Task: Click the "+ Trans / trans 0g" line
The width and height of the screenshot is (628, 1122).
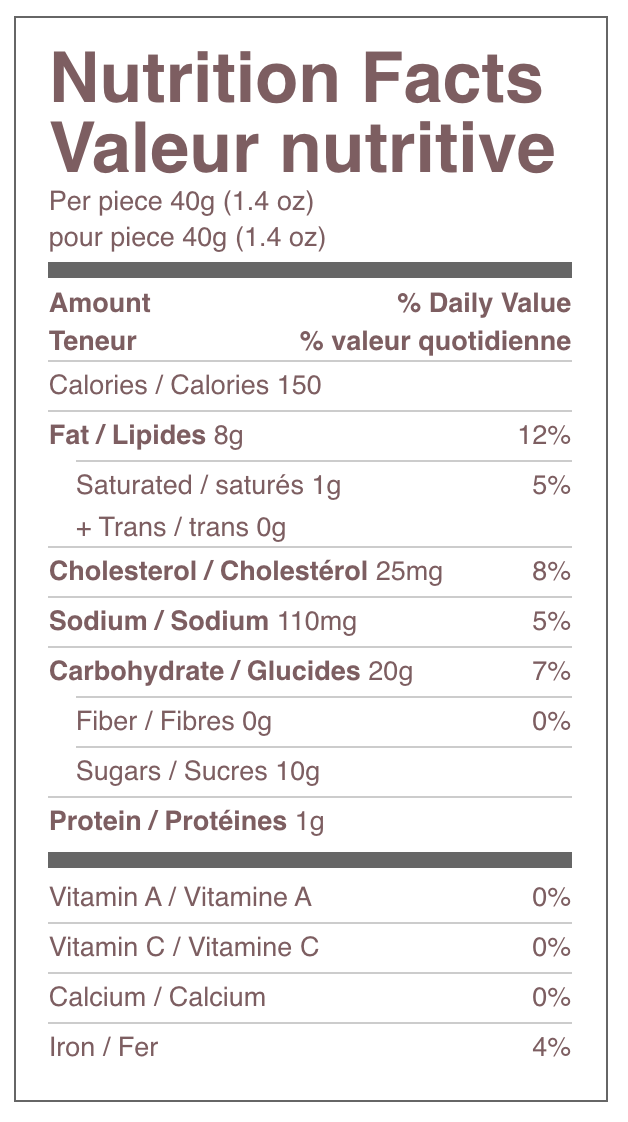Action: 181,527
